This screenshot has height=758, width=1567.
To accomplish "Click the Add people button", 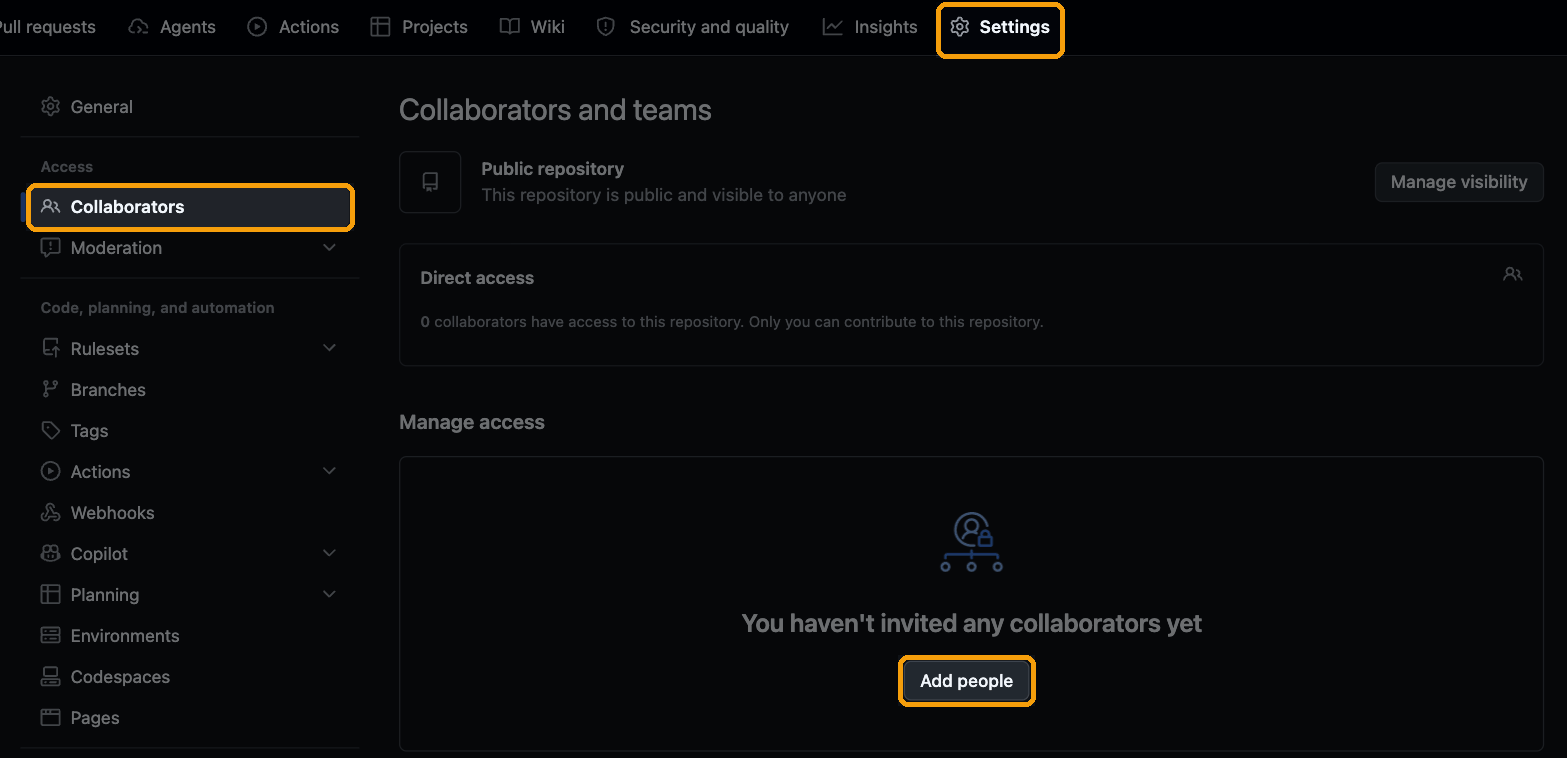I will 966,681.
